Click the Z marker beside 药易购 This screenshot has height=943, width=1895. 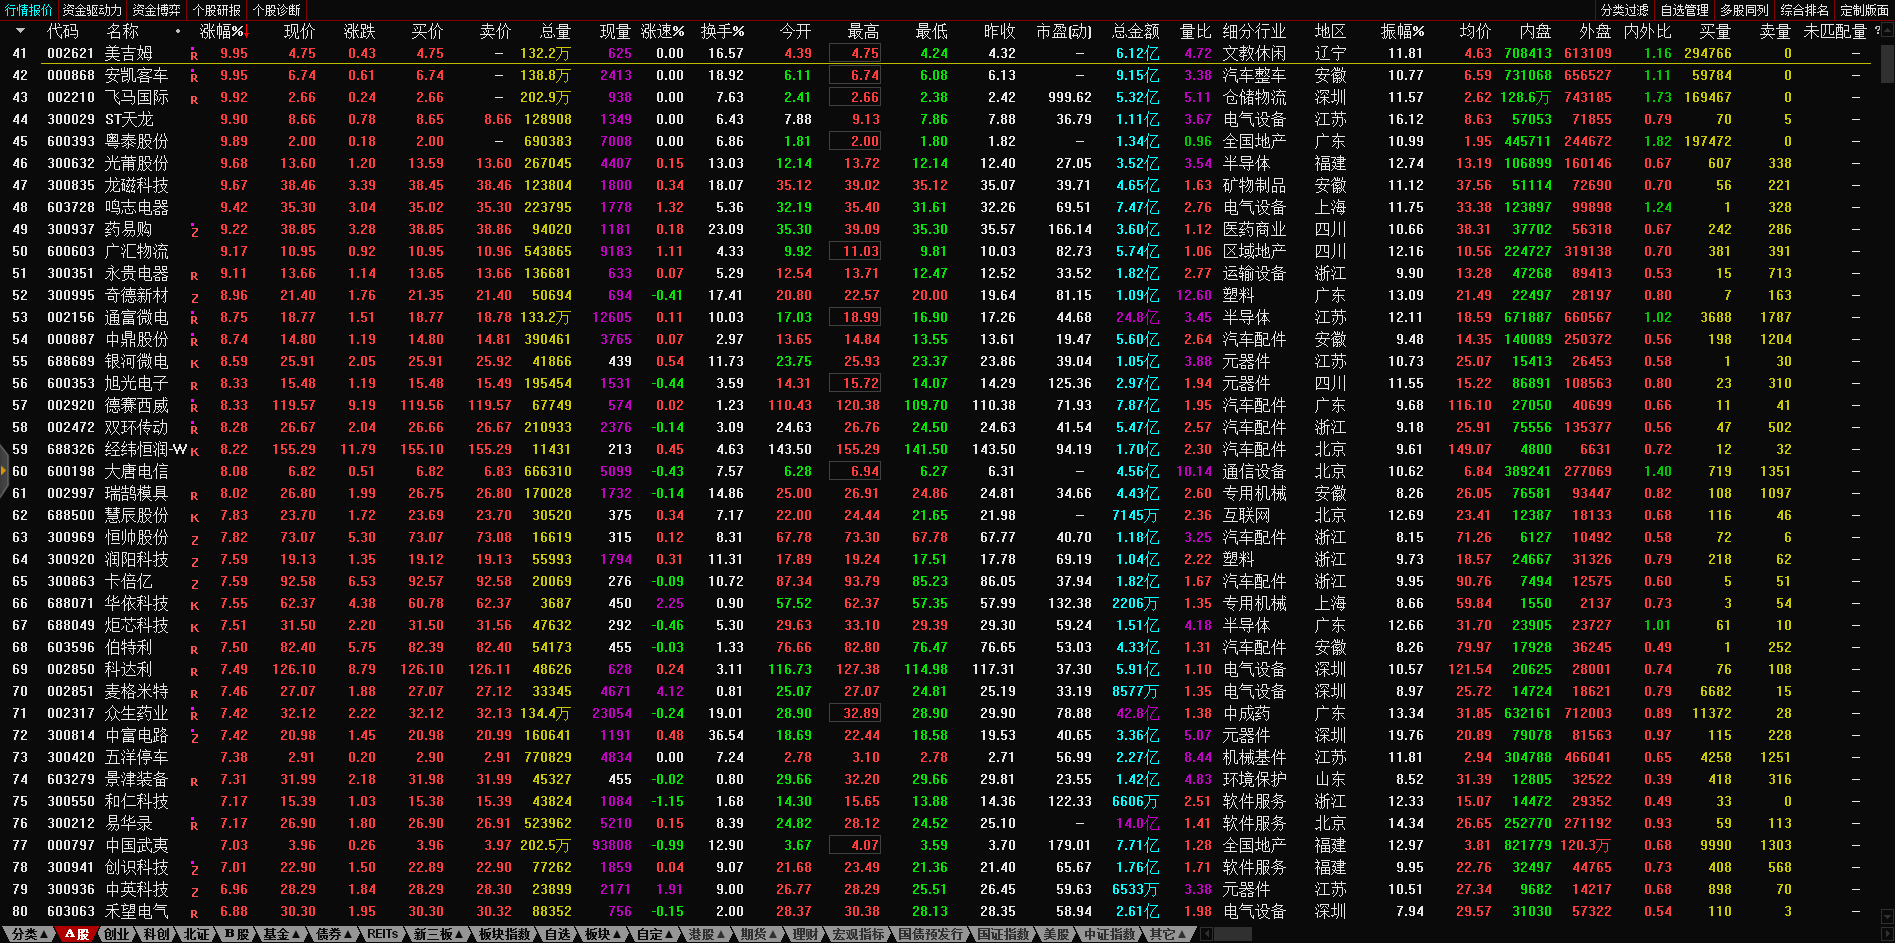coord(194,231)
